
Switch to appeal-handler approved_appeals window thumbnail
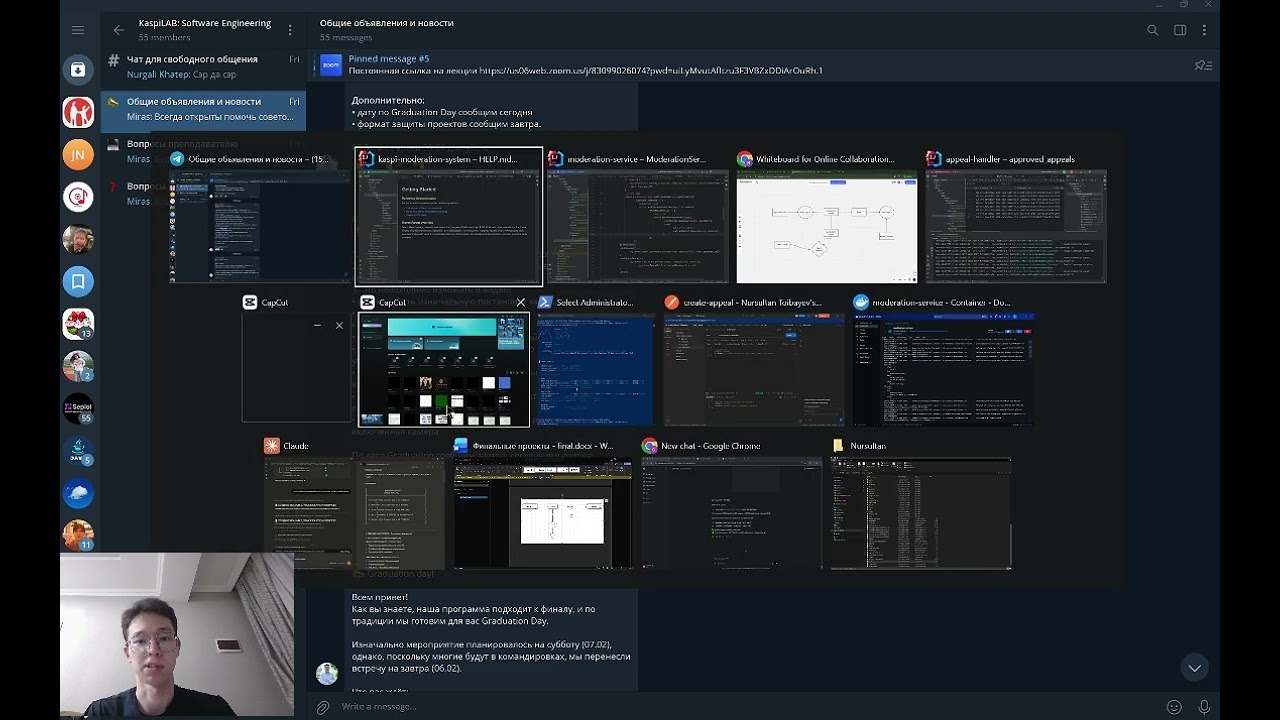(1016, 217)
